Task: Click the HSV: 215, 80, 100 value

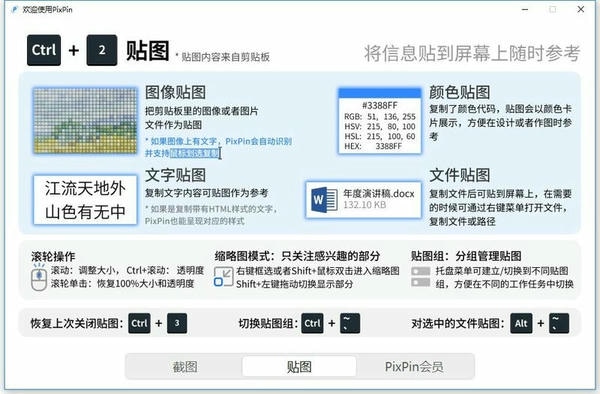Action: click(380, 126)
